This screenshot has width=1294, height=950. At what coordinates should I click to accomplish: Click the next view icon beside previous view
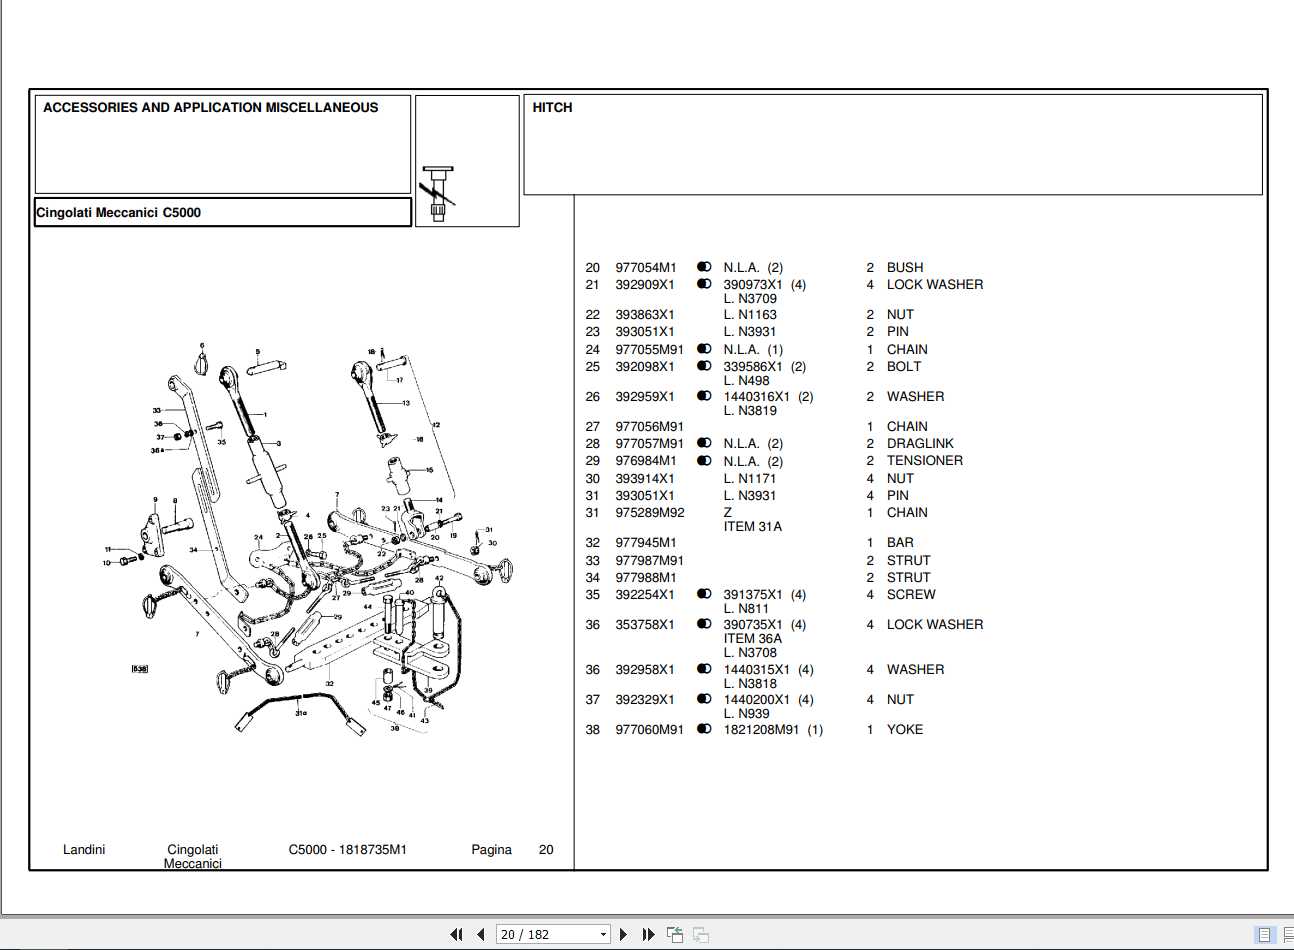click(700, 934)
